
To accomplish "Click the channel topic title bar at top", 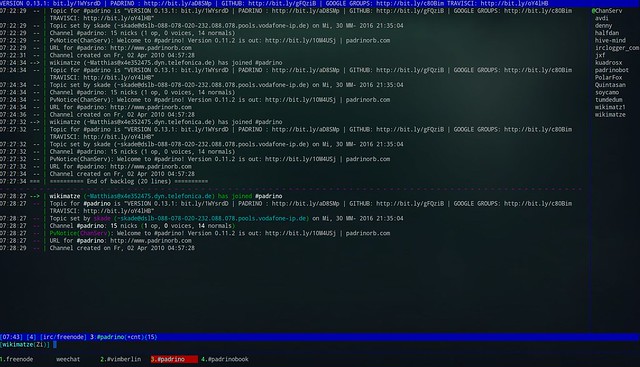I will click(320, 3).
